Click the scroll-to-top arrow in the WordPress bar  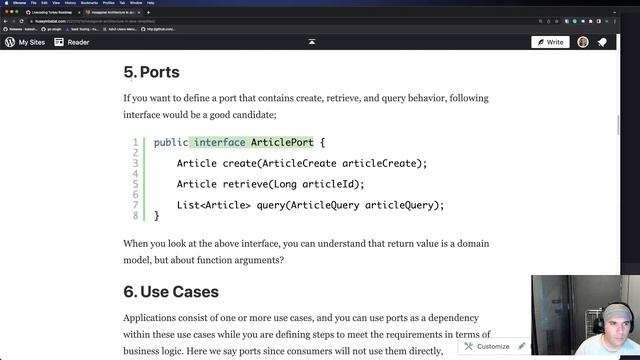coord(311,42)
